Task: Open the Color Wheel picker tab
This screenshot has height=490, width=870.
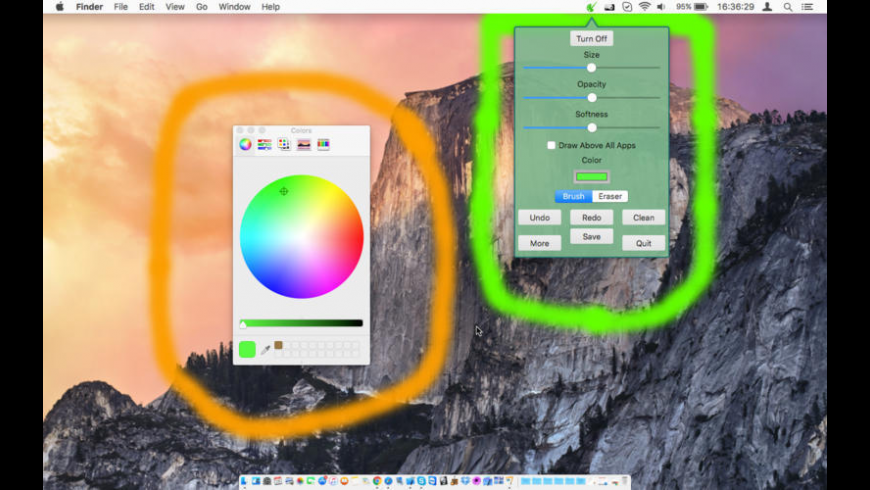Action: point(245,144)
